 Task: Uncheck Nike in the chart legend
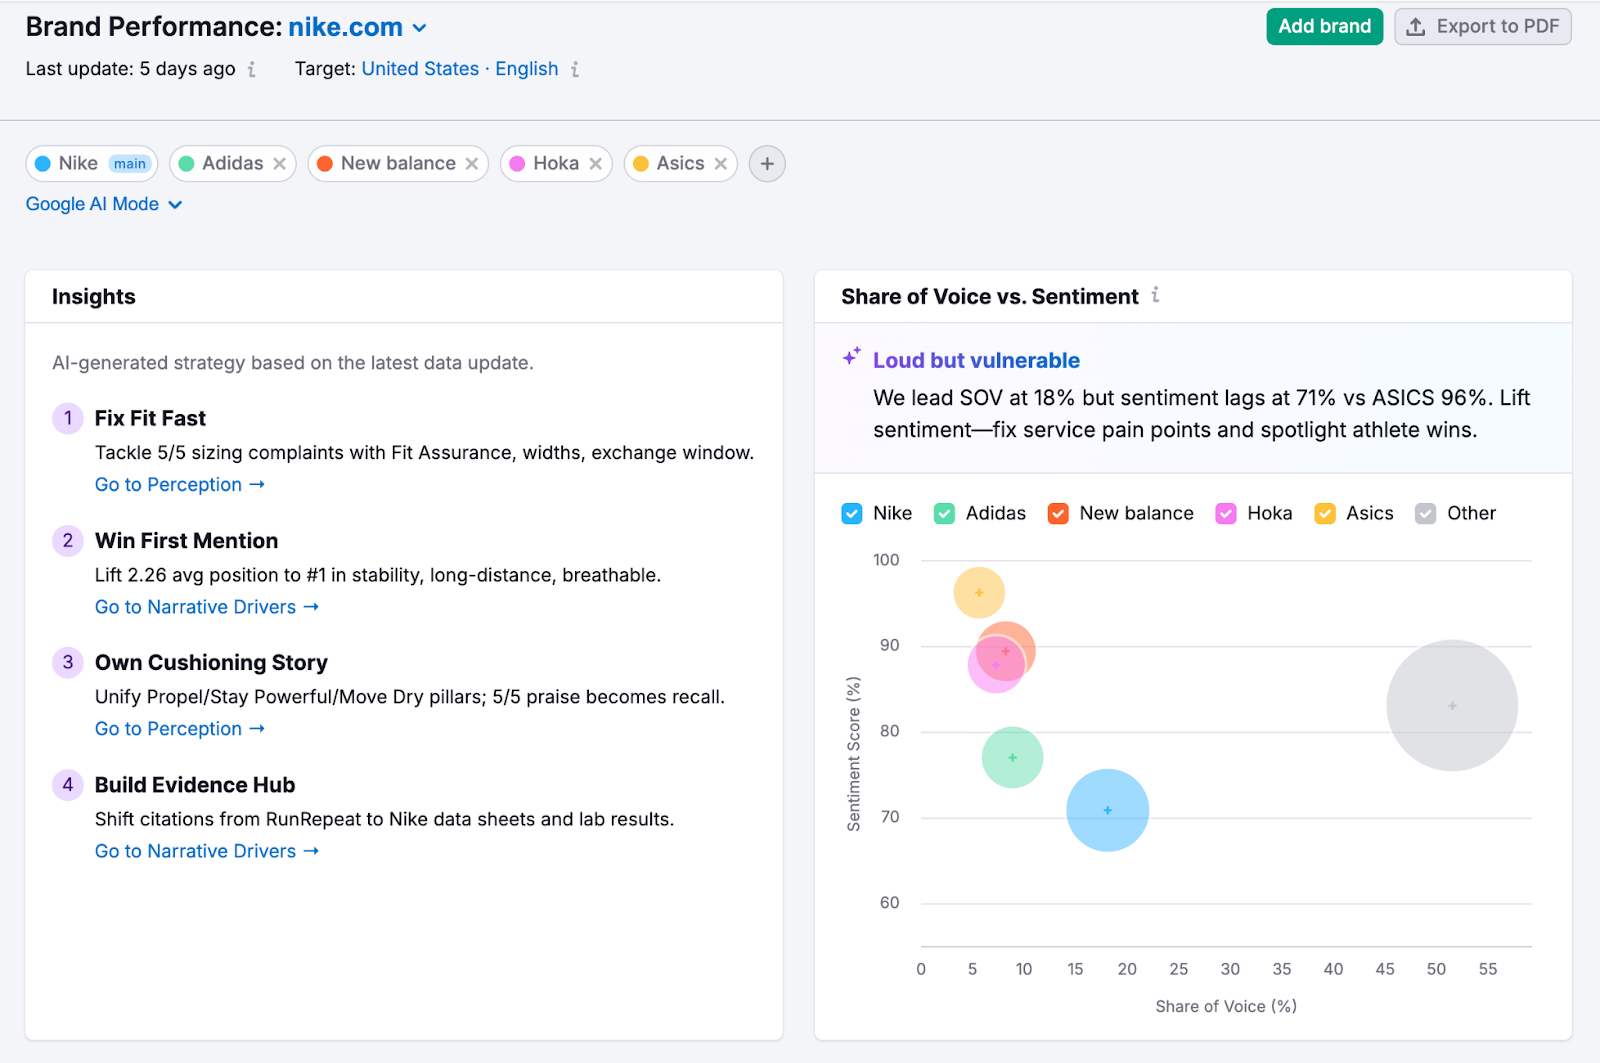851,513
